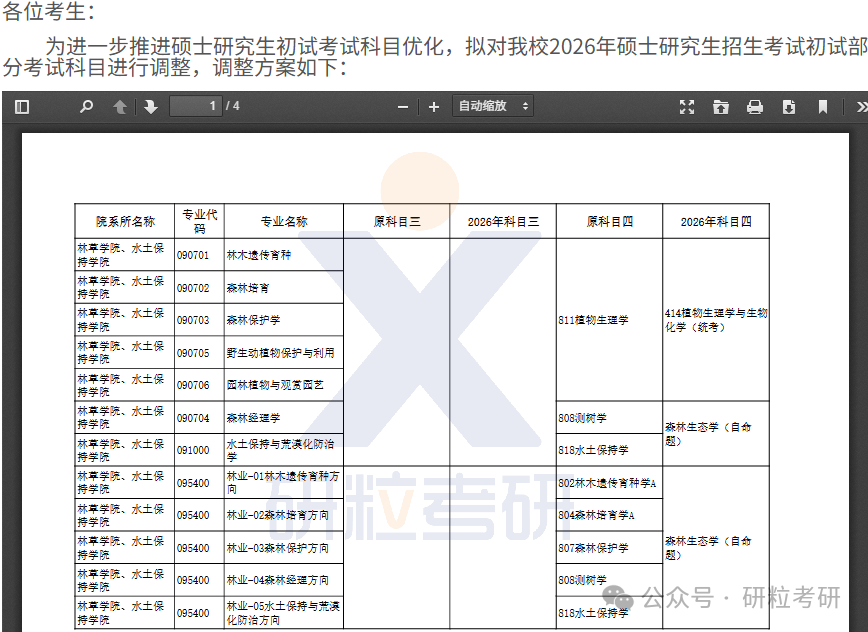The height and width of the screenshot is (632, 868).
Task: Click the major name 园林植物与观赏园艺
Action: pyautogui.click(x=275, y=385)
